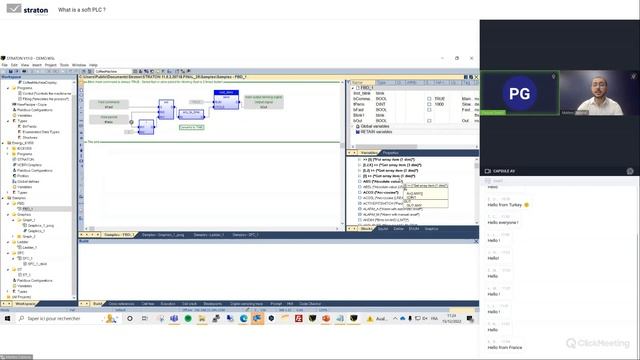Open the Help menu
640x360 pixels.
[93, 65]
